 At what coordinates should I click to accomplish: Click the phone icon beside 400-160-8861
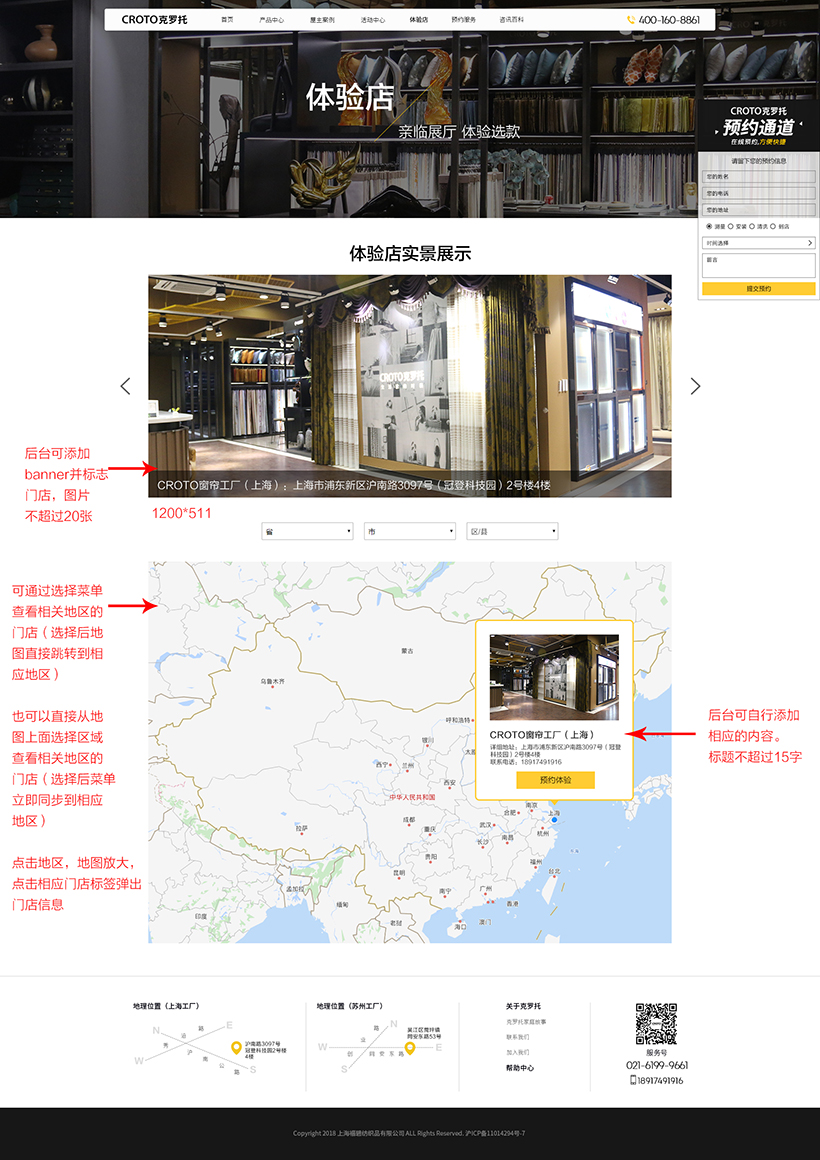[631, 20]
